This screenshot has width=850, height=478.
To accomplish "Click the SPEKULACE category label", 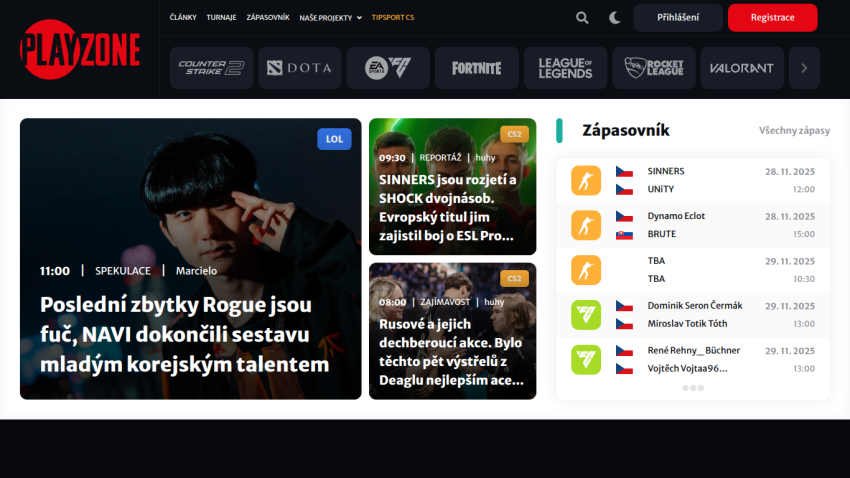I will pyautogui.click(x=123, y=271).
